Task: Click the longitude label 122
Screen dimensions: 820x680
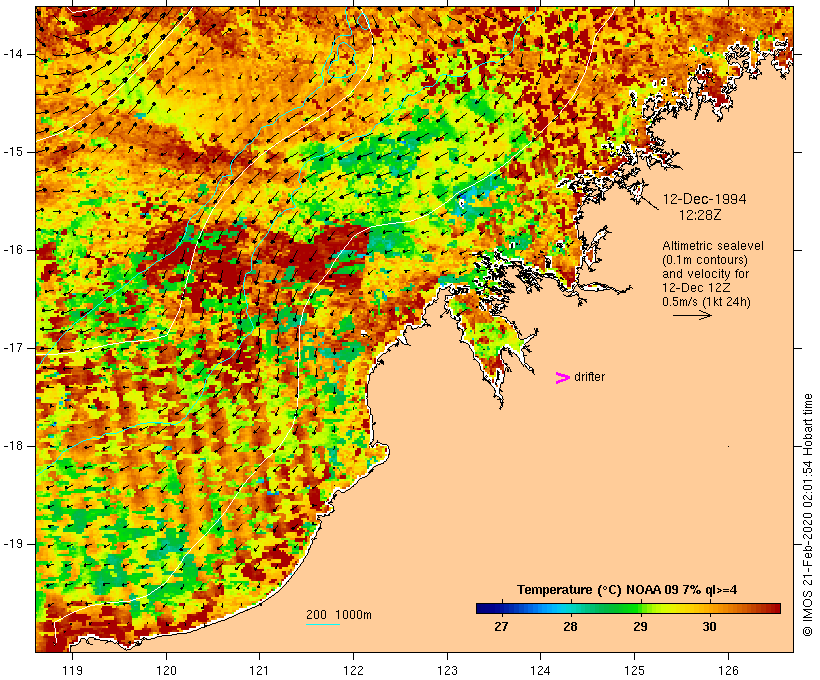Action: 354,670
